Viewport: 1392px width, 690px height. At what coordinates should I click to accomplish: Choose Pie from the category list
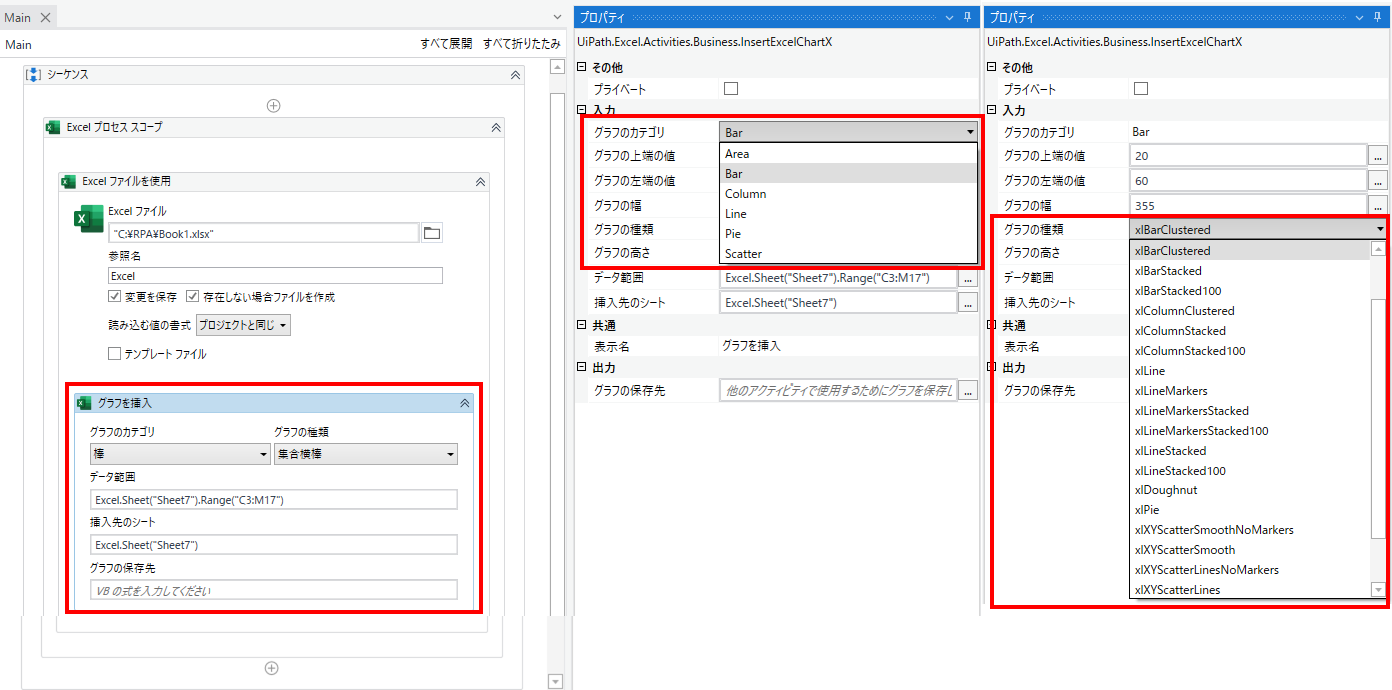pyautogui.click(x=848, y=234)
